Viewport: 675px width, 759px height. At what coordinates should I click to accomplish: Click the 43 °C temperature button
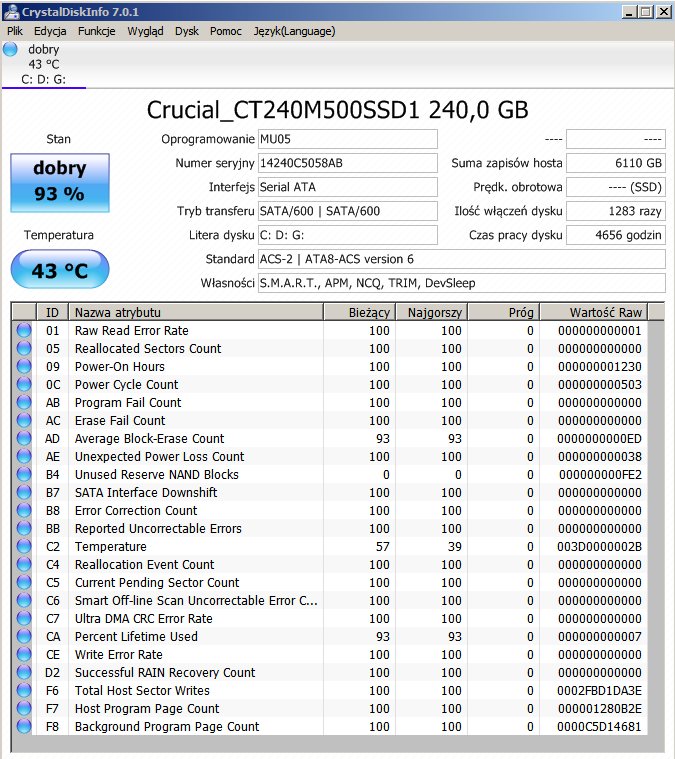pos(60,269)
